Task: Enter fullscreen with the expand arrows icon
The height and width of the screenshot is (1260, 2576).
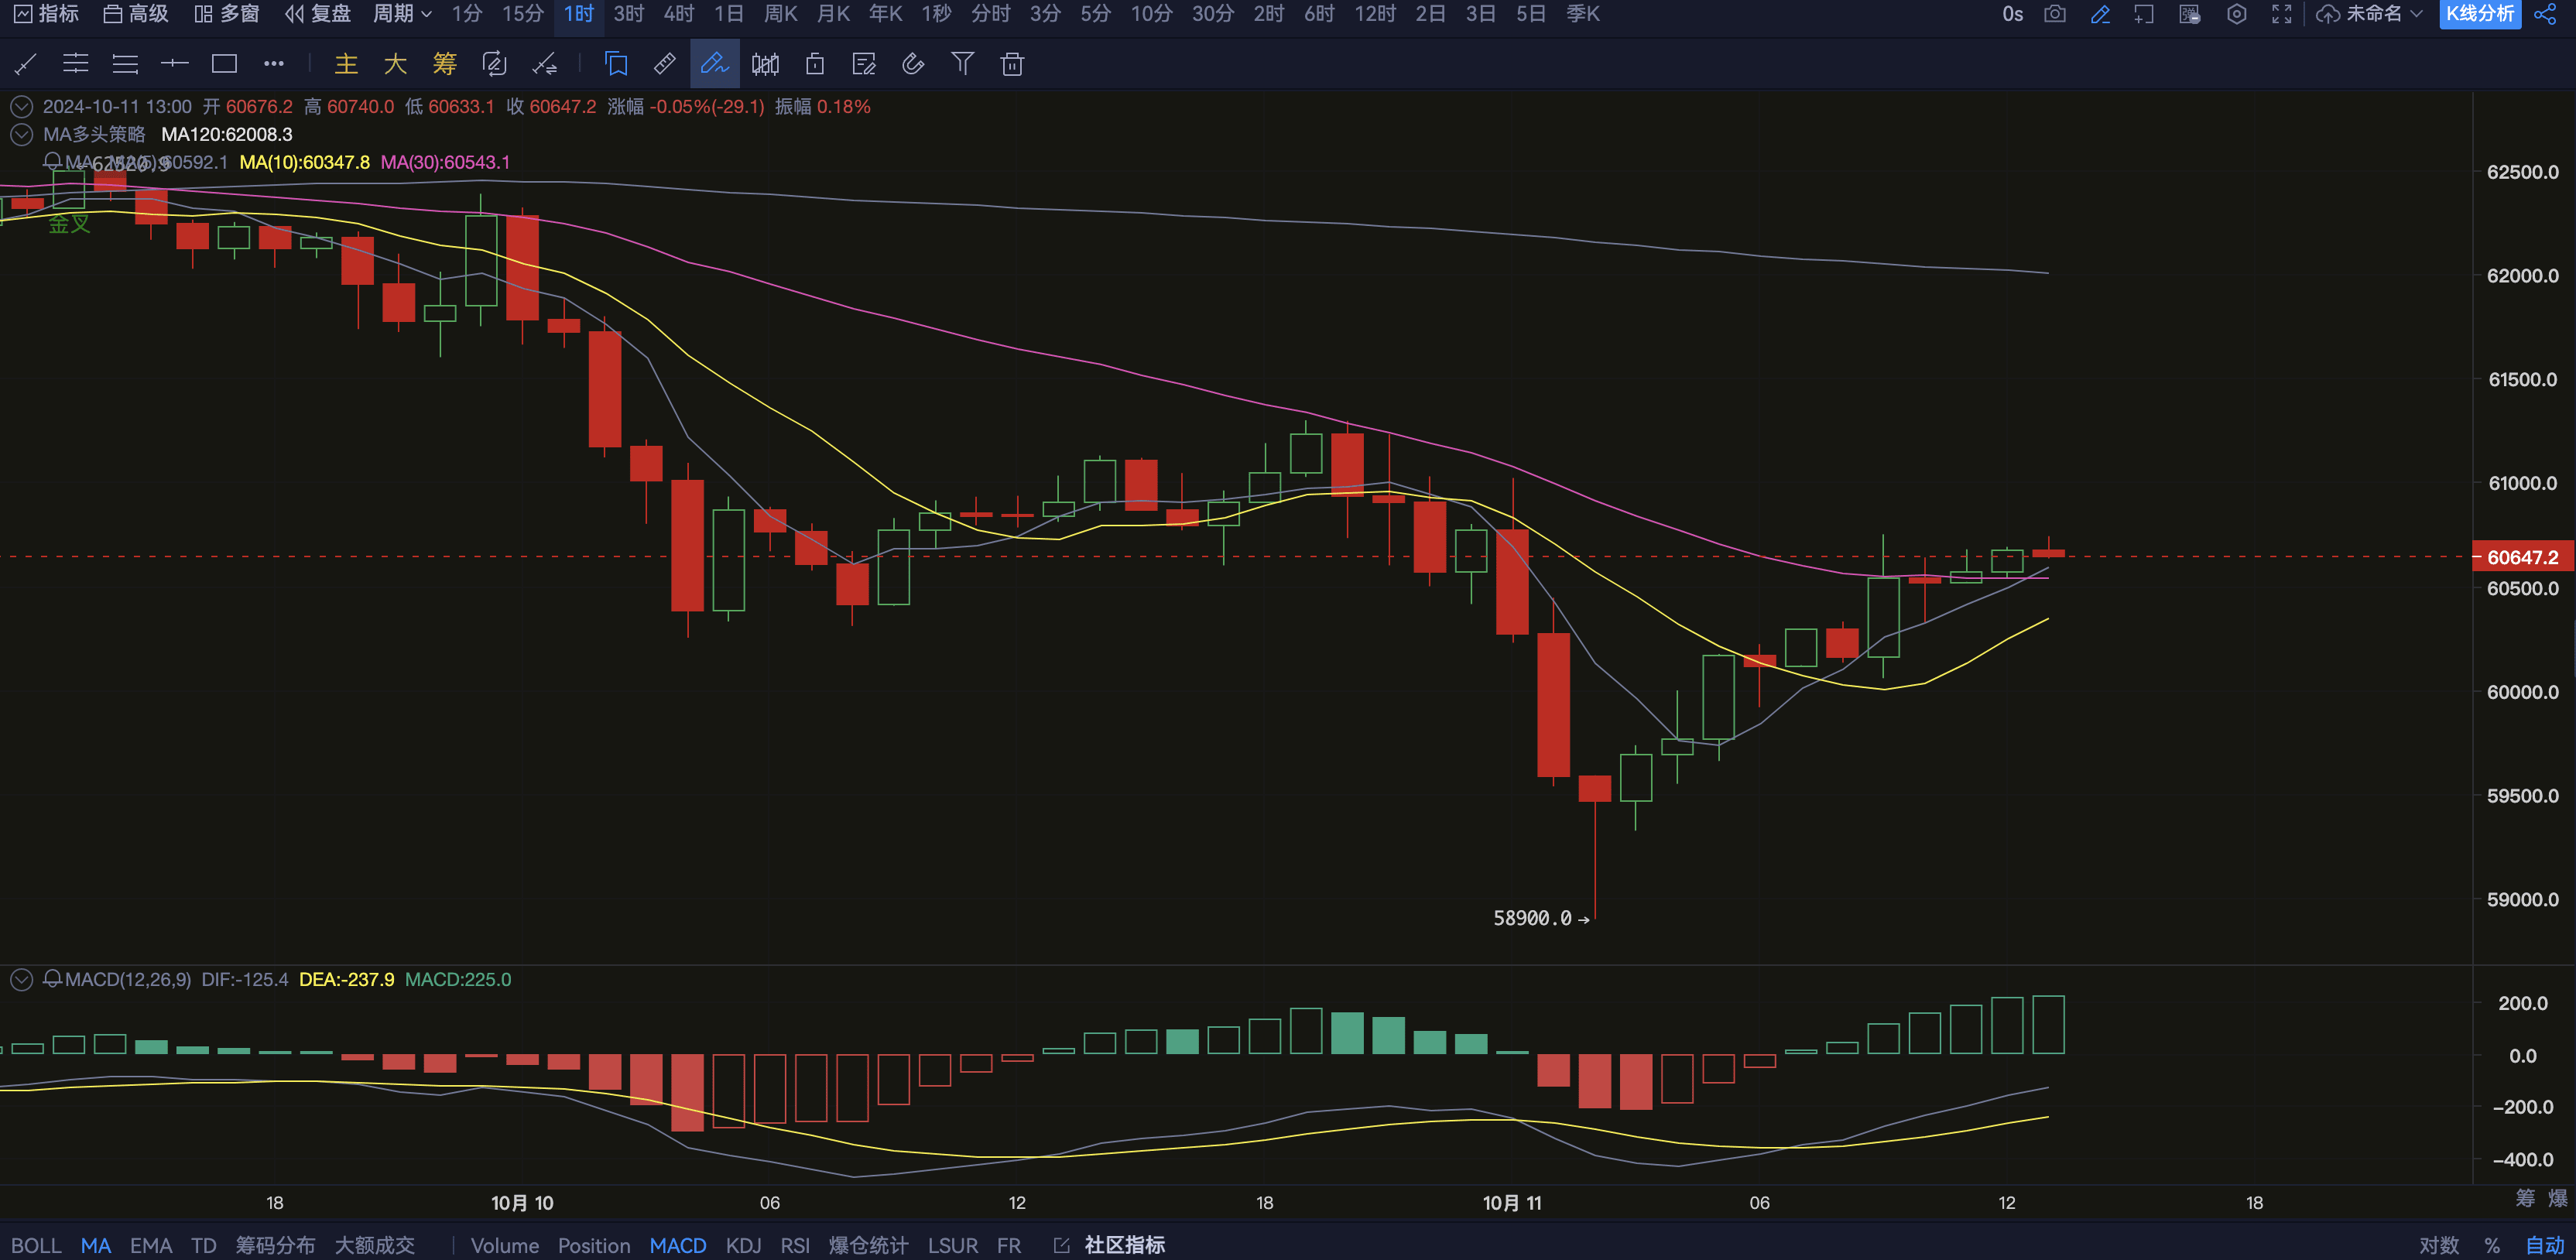Action: coord(2281,14)
